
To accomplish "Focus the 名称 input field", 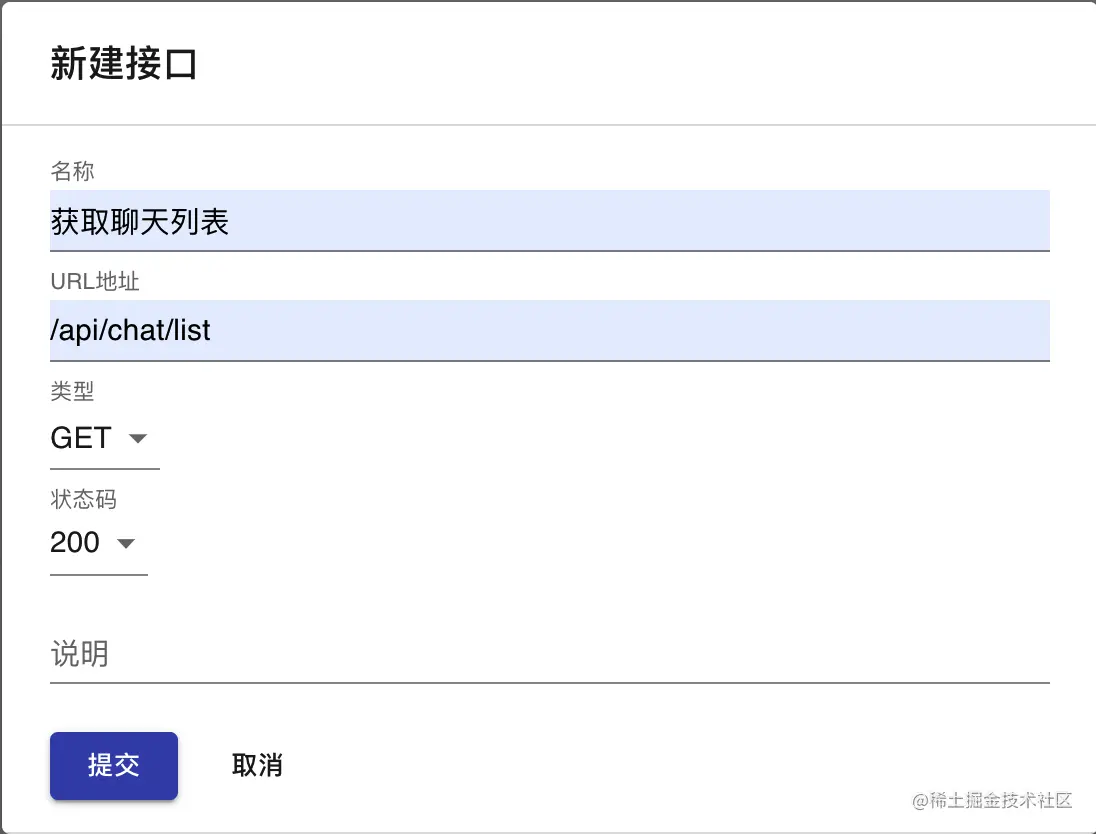I will (549, 220).
